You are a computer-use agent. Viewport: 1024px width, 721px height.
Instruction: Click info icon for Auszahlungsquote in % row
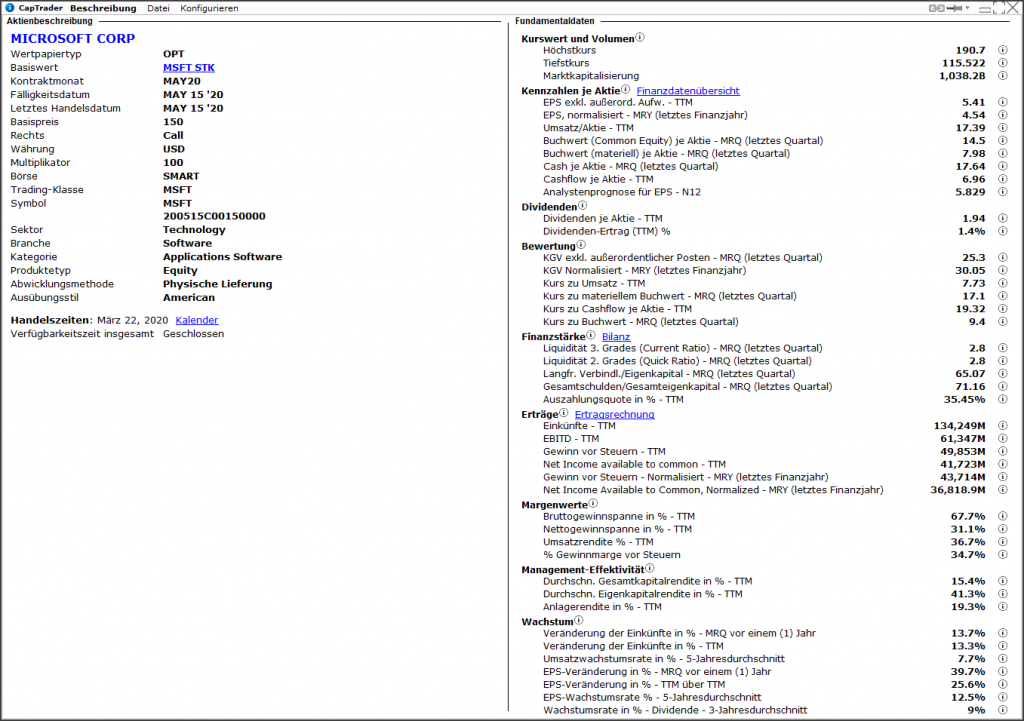click(1002, 400)
